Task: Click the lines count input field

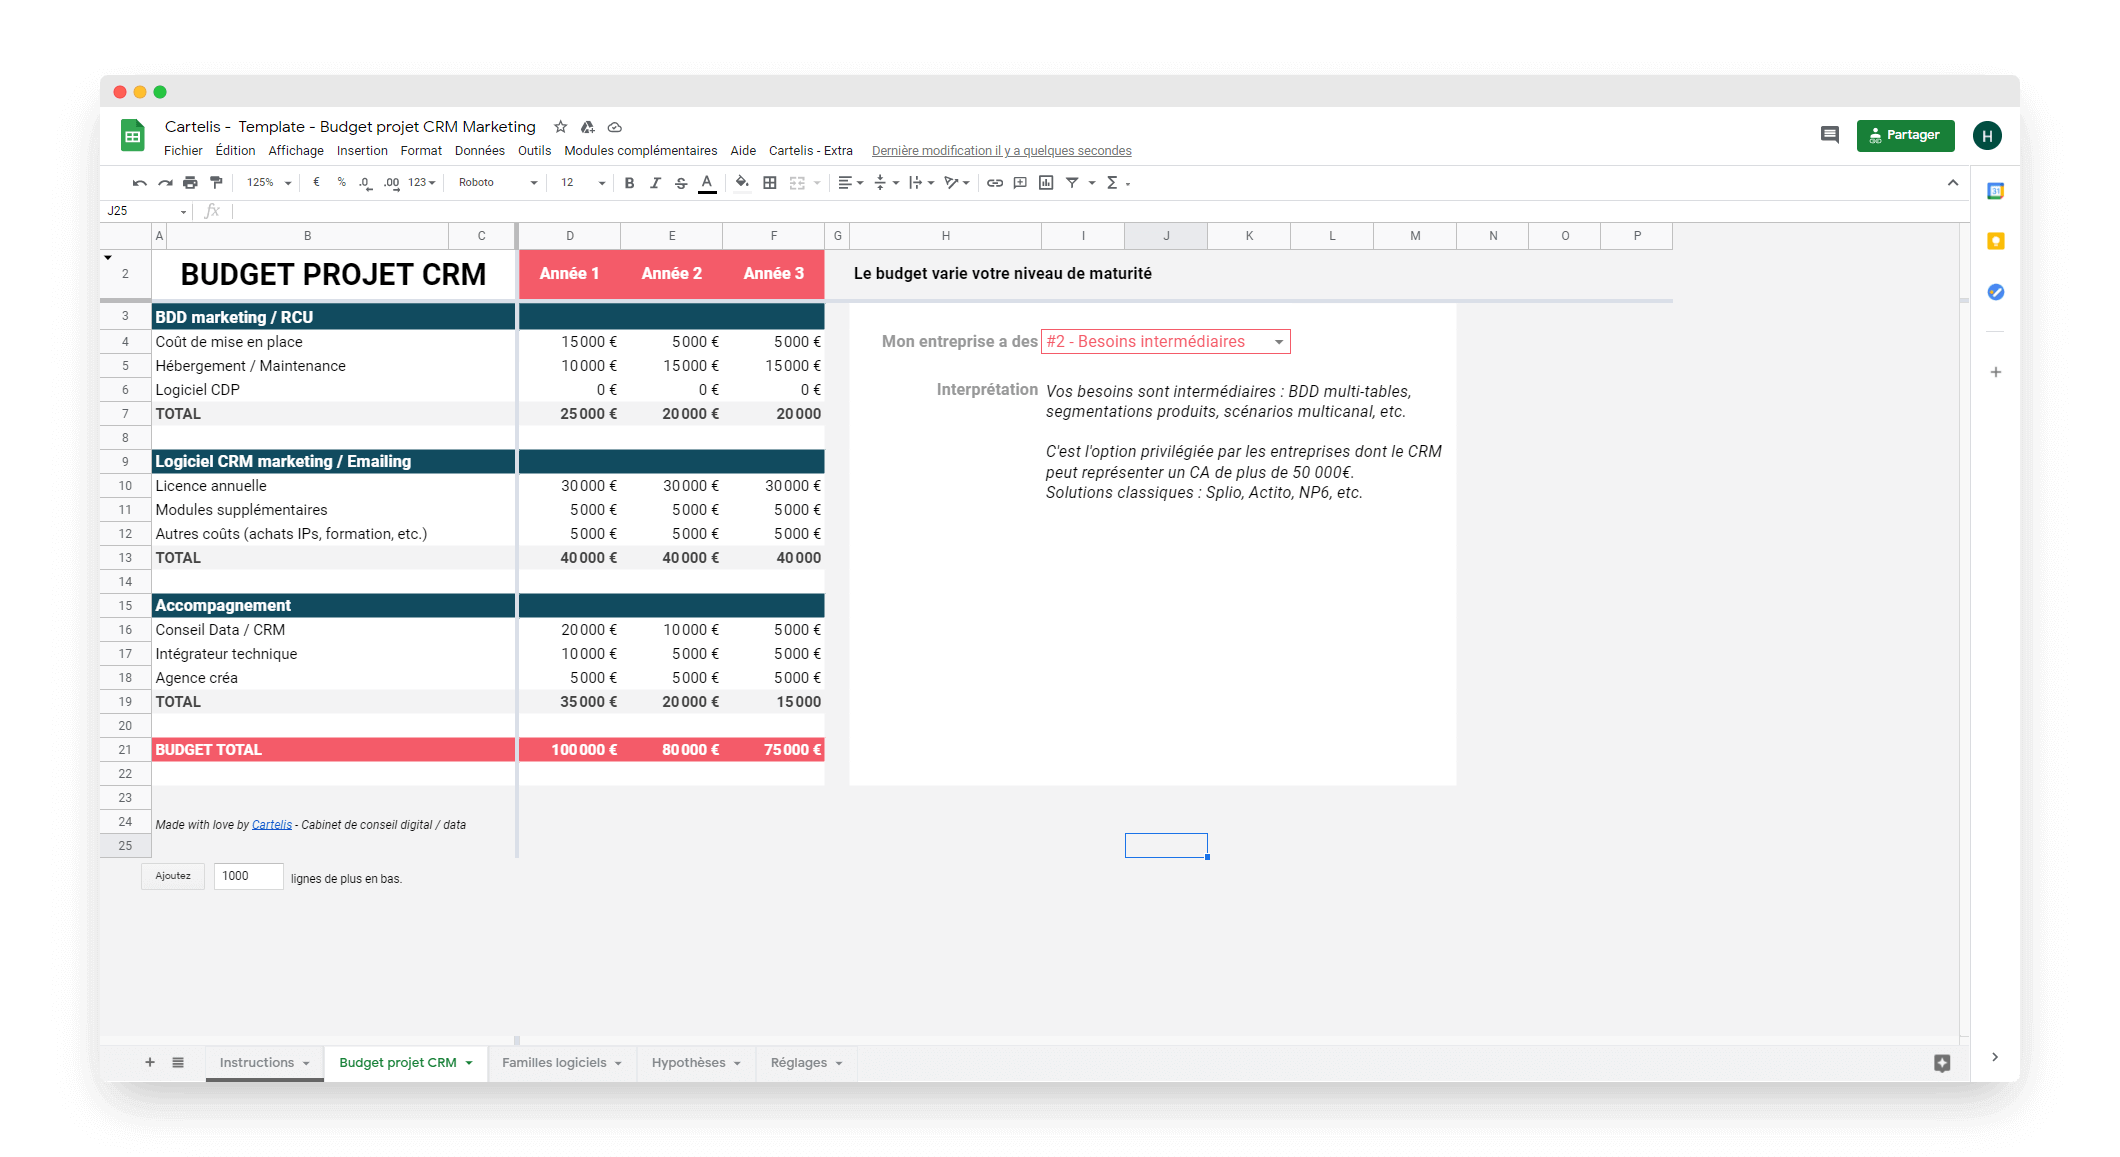Action: tap(248, 876)
